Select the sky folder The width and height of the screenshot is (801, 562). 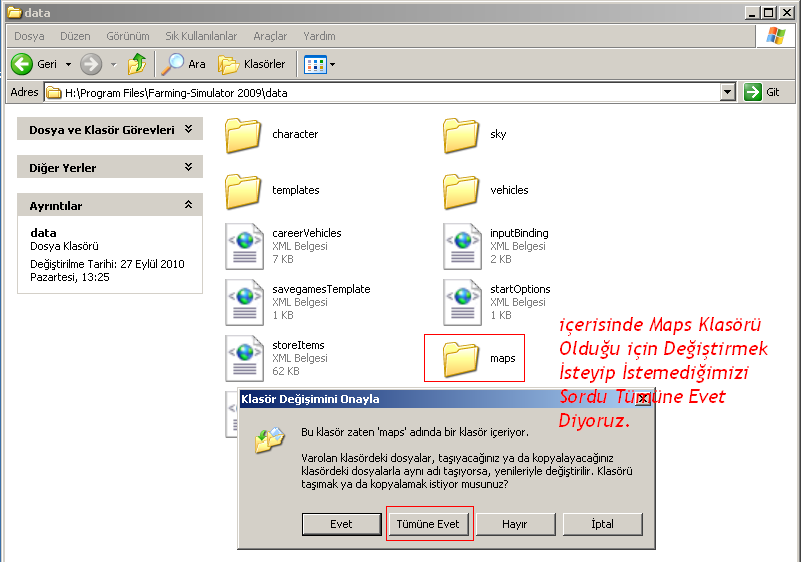click(x=461, y=135)
